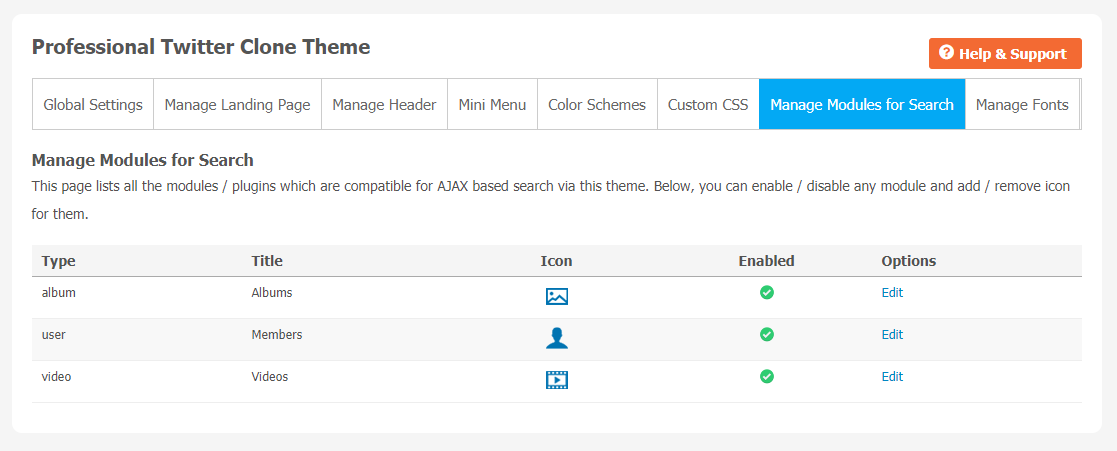Edit the album module
Viewport: 1117px width, 451px height.
pyautogui.click(x=892, y=292)
